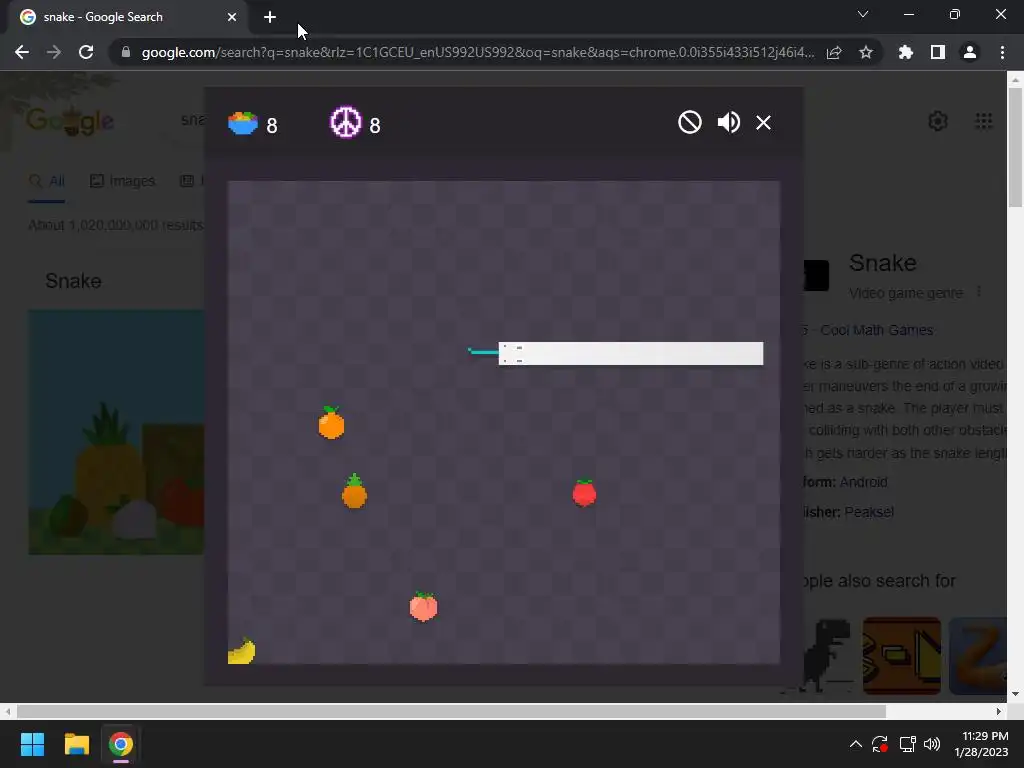Close the Snake game overlay
The width and height of the screenshot is (1024, 768).
(763, 123)
